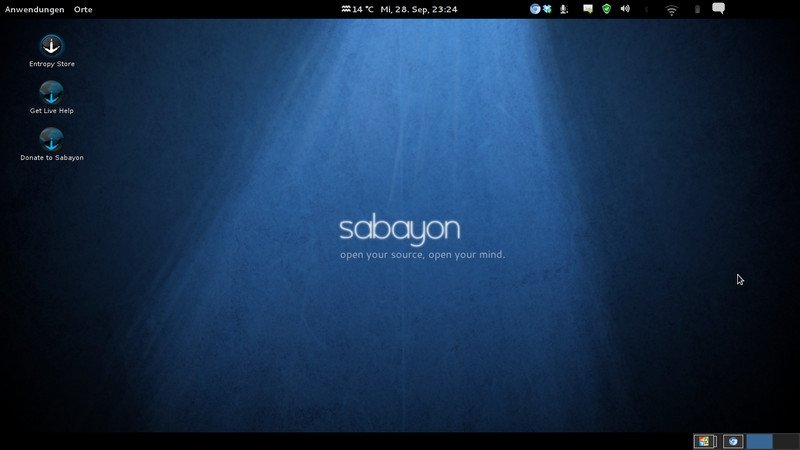Viewport: 800px width, 450px height.
Task: Switch to the gray second workspace
Action: [x=786, y=441]
